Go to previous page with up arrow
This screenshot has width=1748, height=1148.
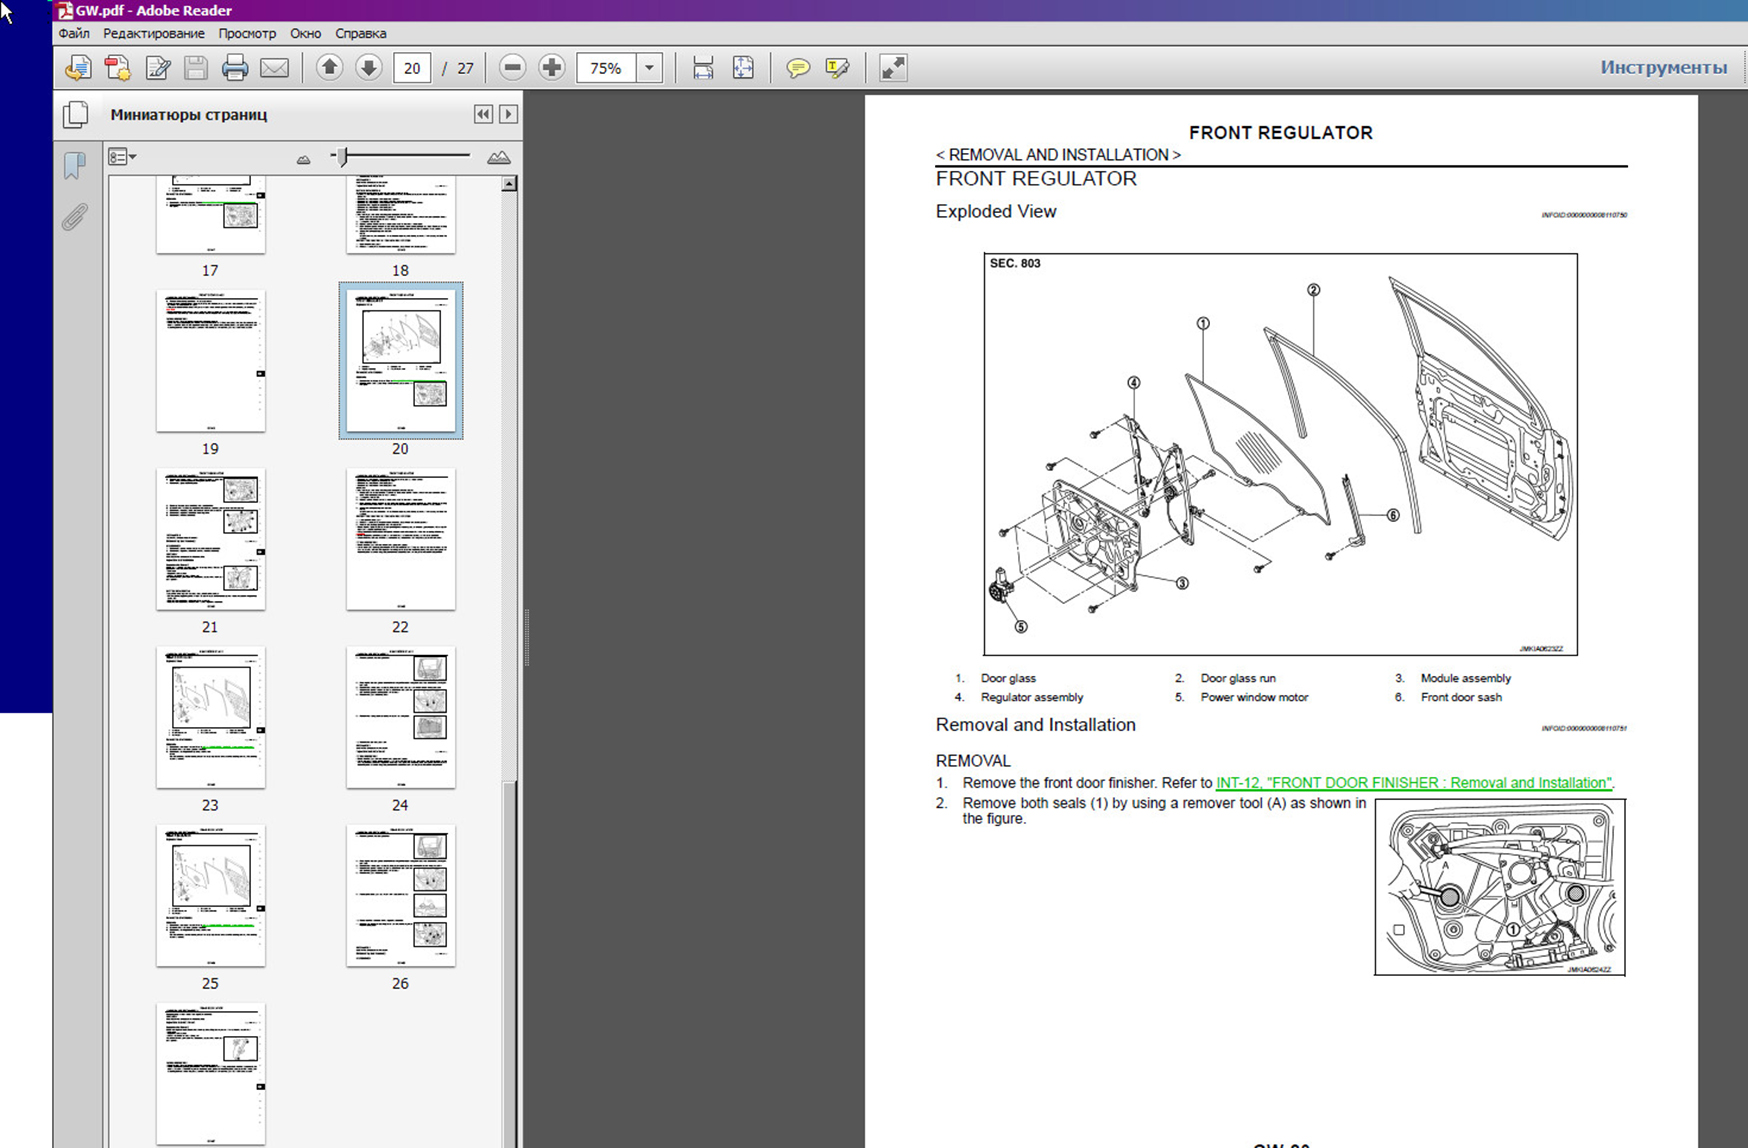(329, 68)
